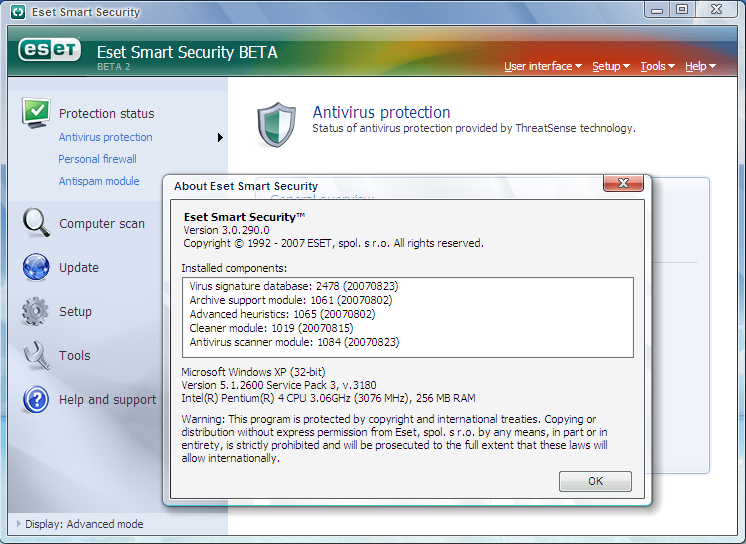
Task: Click the Tools wrench icon
Action: pyautogui.click(x=36, y=355)
